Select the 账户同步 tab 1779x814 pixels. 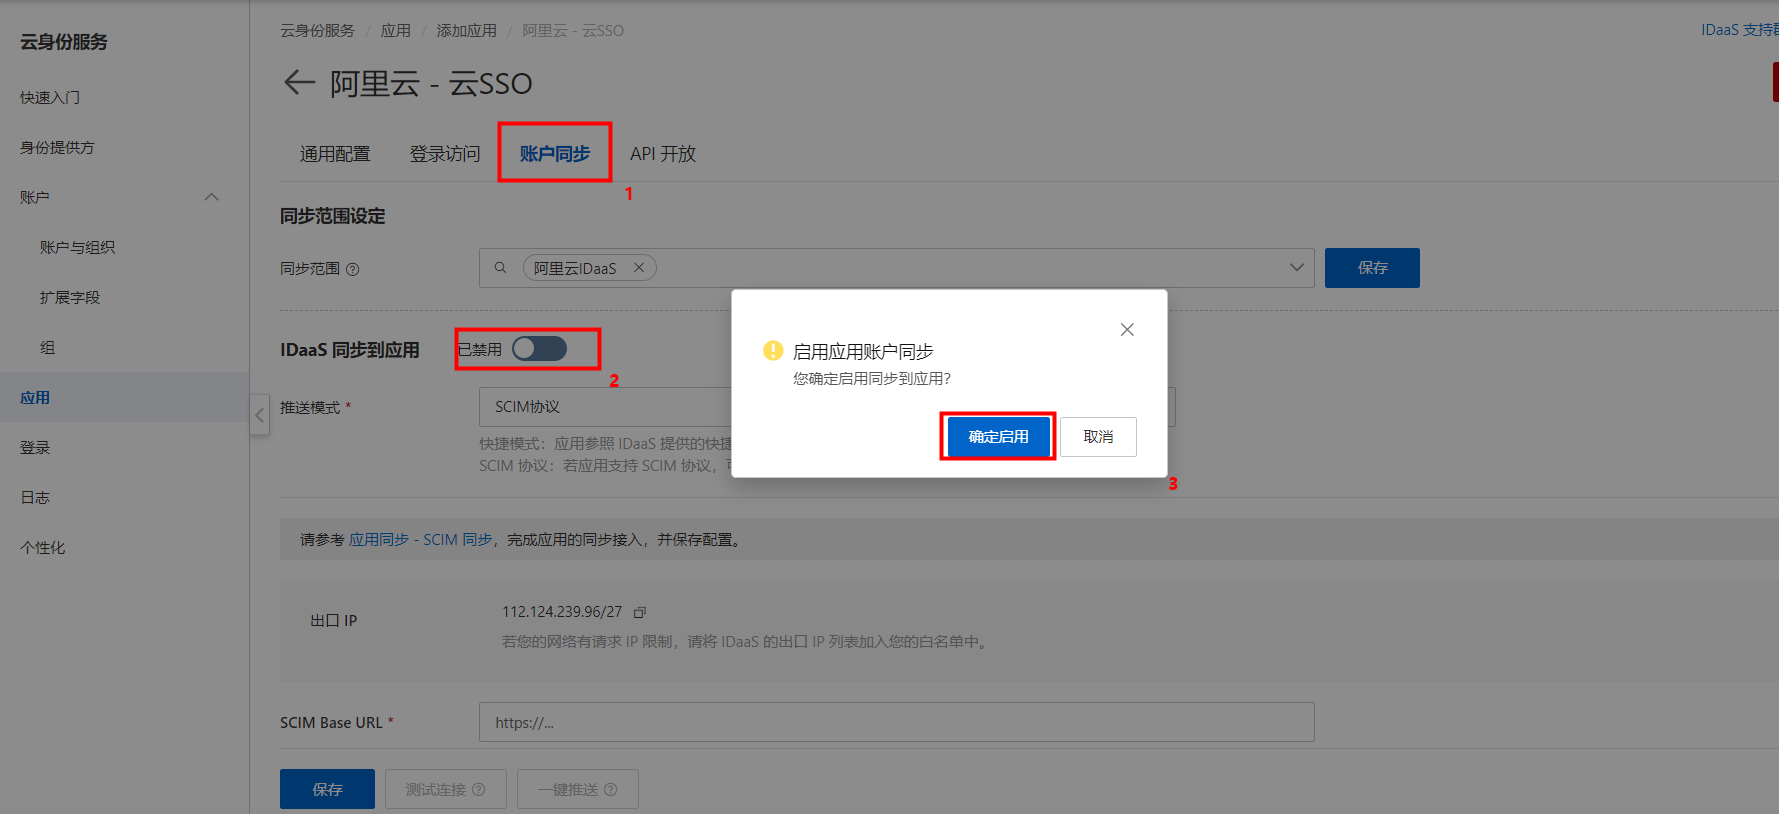point(555,153)
